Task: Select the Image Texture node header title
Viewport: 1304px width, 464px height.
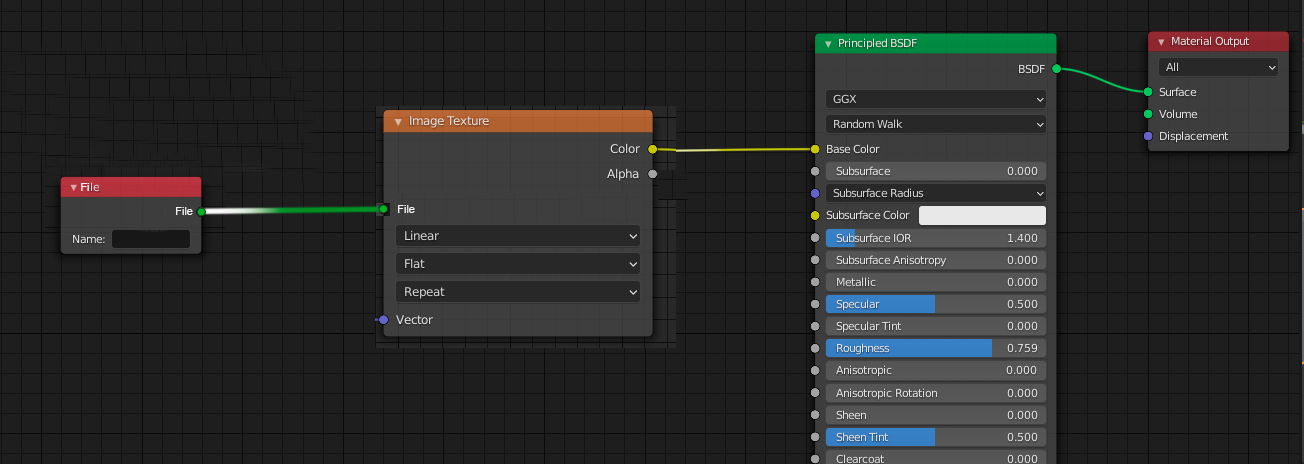Action: pyautogui.click(x=449, y=121)
